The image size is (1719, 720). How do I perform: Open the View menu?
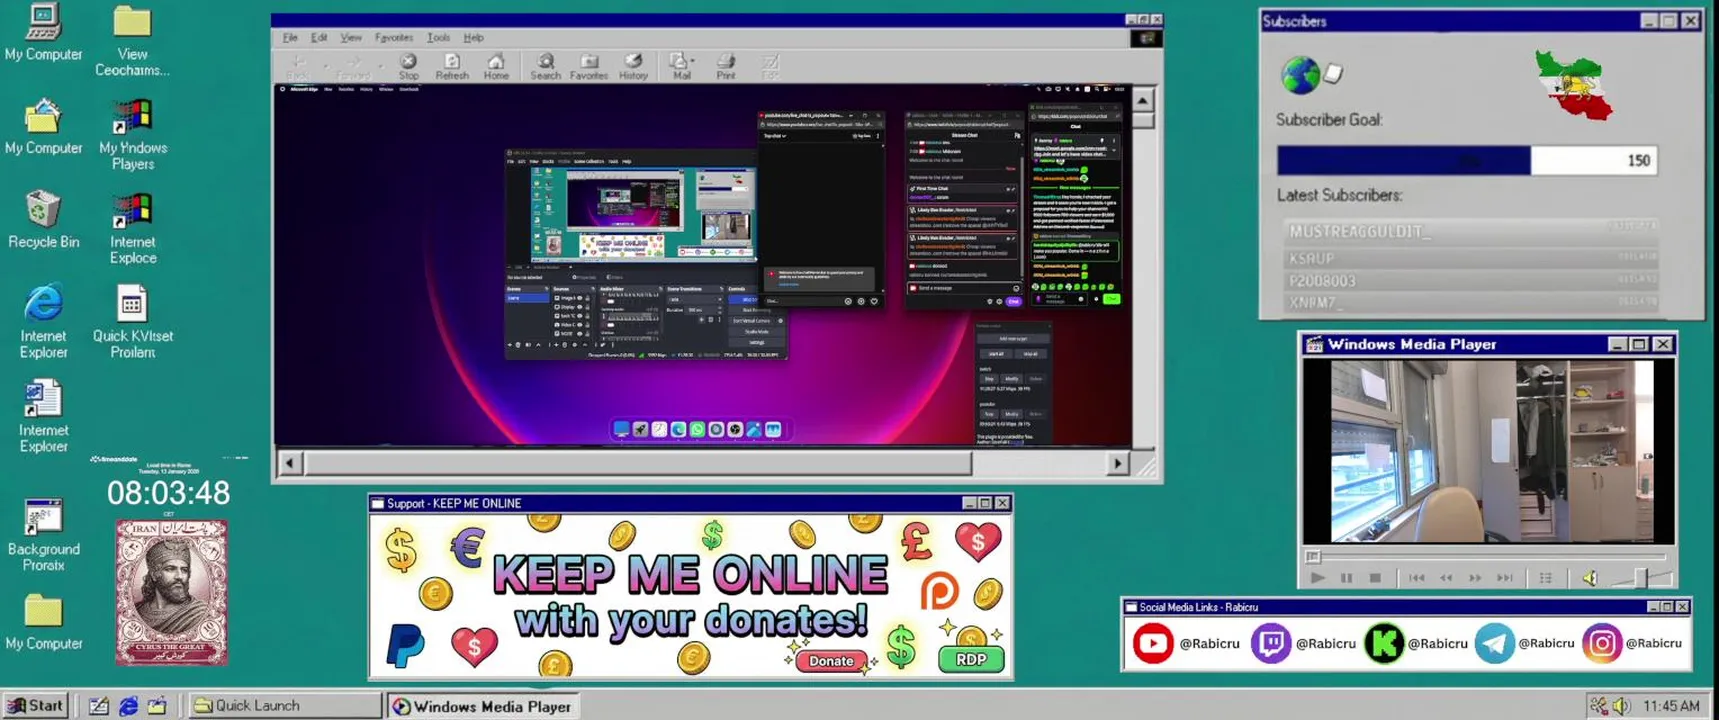coord(351,37)
